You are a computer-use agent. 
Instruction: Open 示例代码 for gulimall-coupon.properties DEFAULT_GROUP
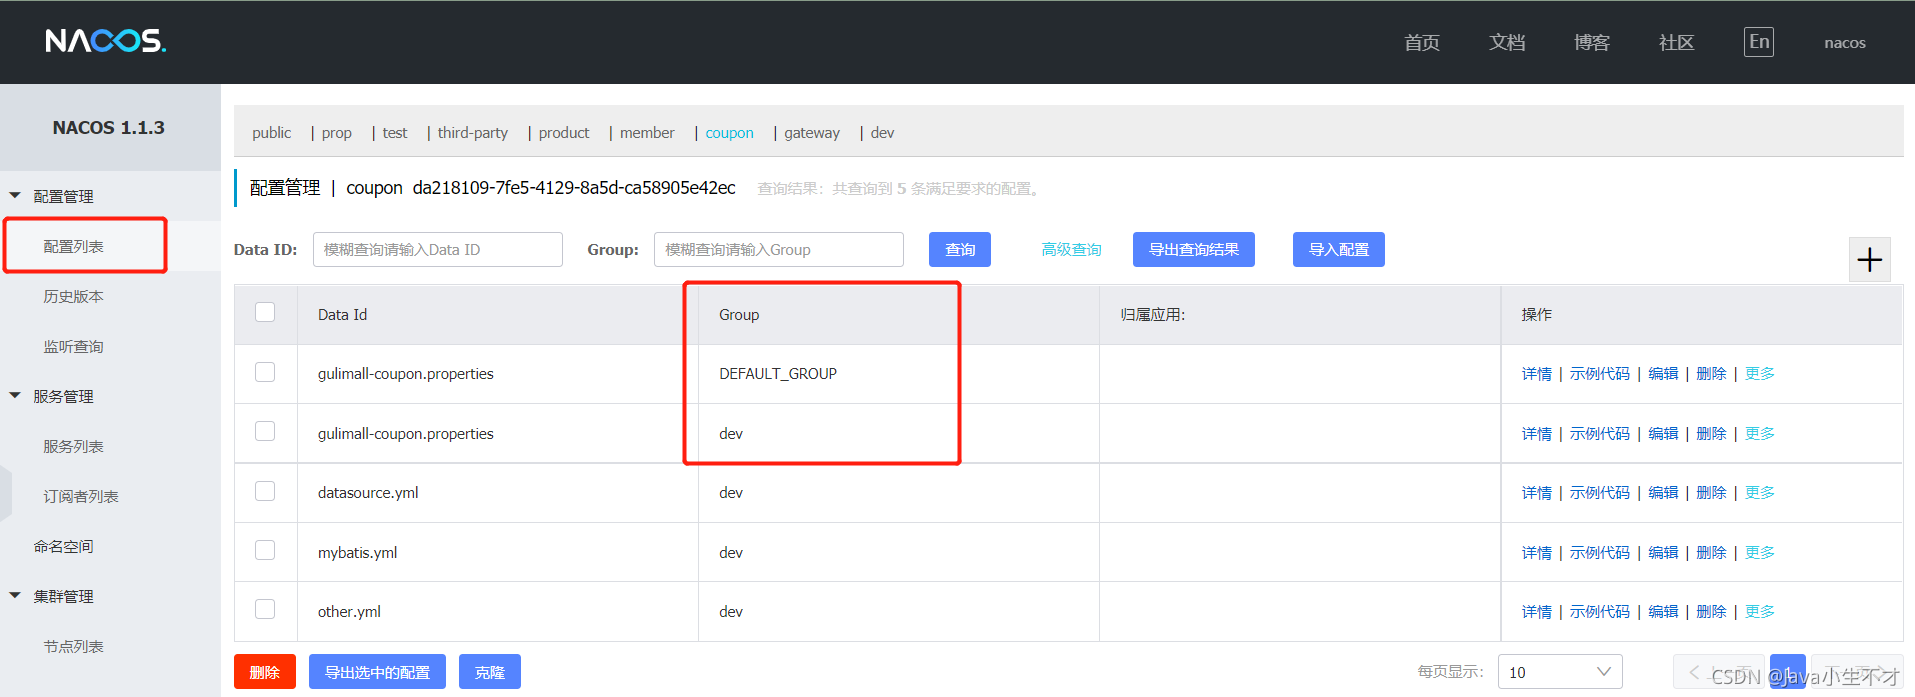coord(1600,374)
